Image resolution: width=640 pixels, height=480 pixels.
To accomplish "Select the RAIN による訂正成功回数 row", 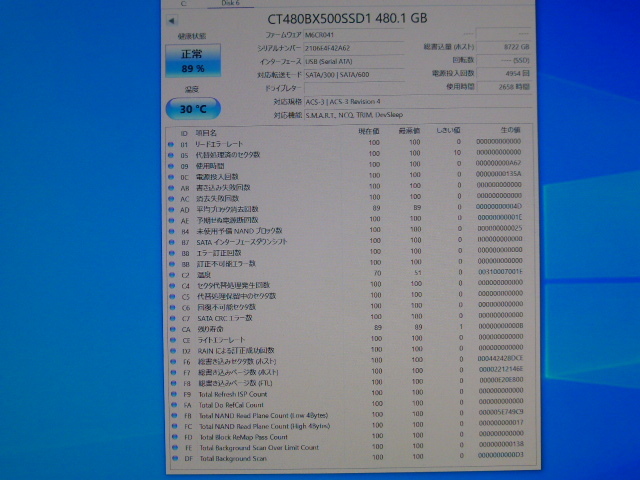I will point(348,350).
